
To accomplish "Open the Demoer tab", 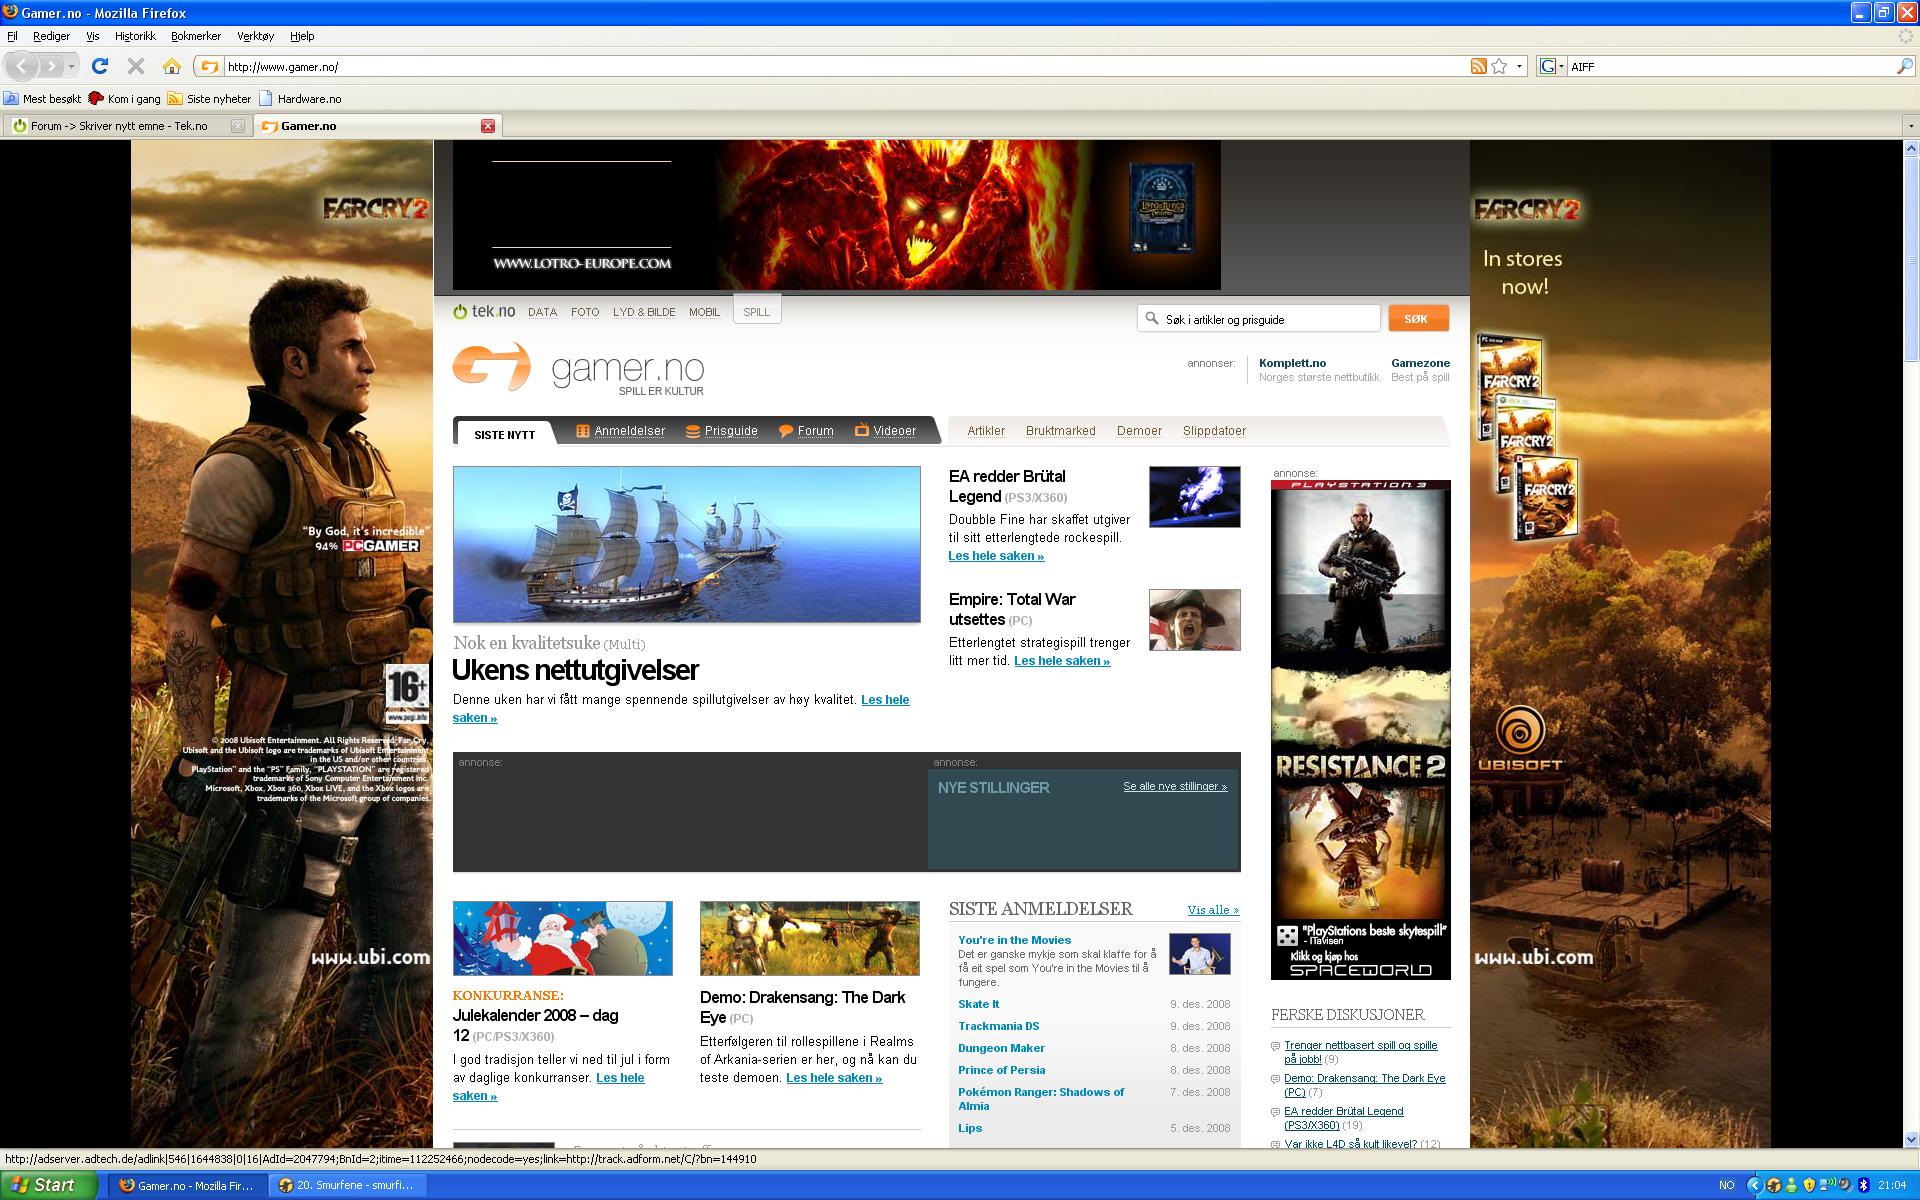I will point(1139,431).
